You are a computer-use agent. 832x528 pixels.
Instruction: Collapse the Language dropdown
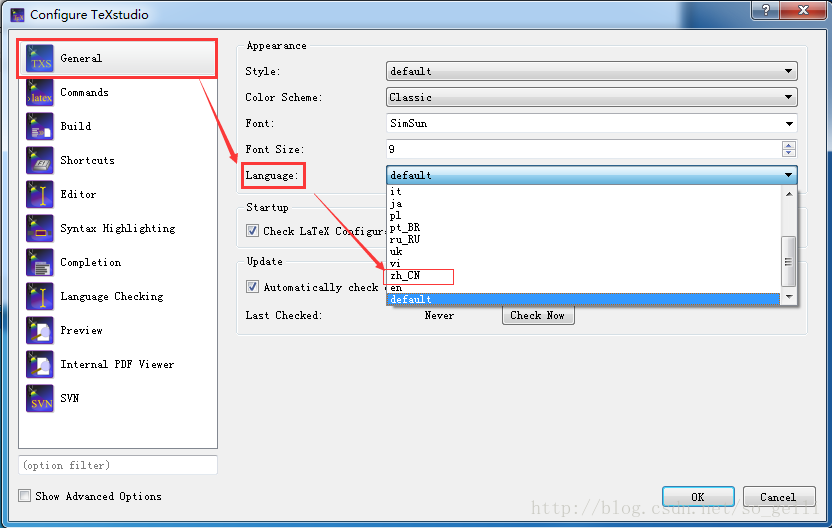(592, 175)
